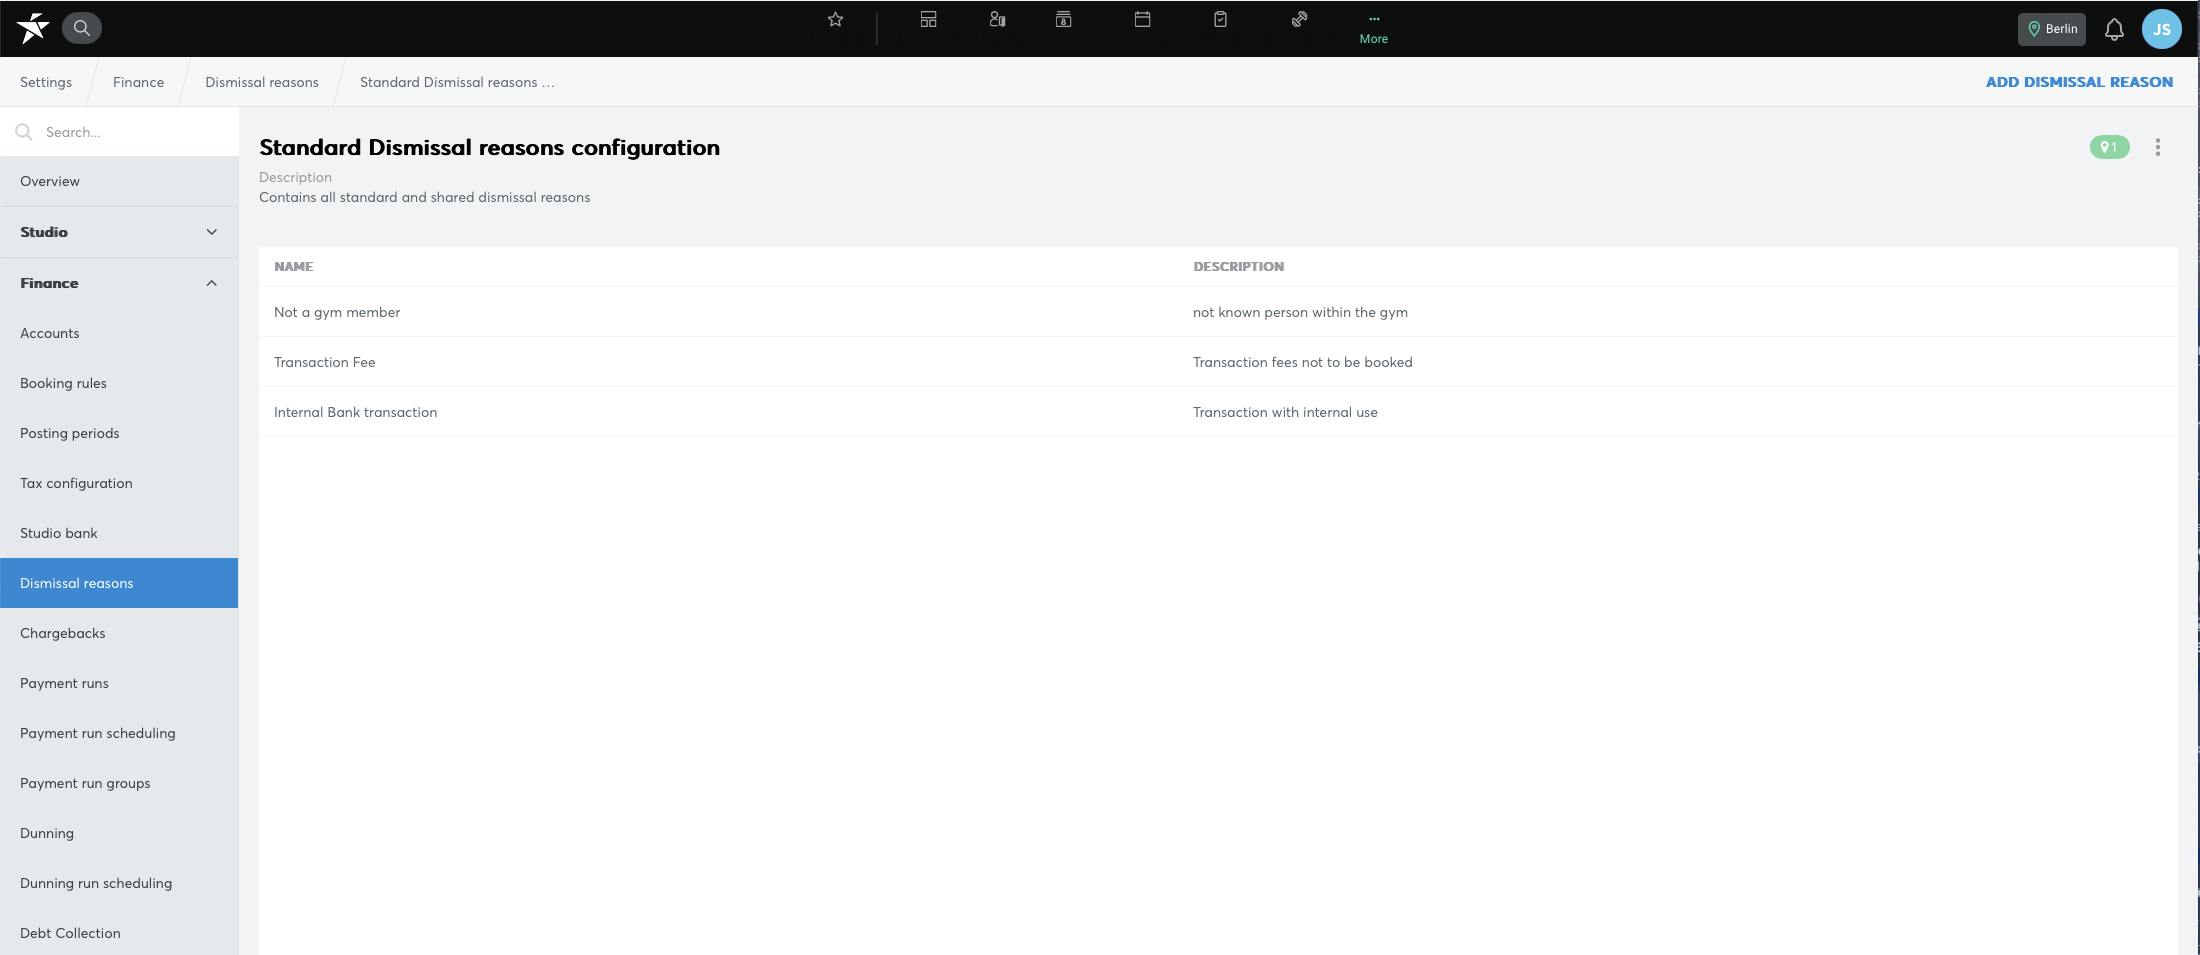Click the green location count badge
Viewport: 2200px width, 955px height.
(2110, 147)
